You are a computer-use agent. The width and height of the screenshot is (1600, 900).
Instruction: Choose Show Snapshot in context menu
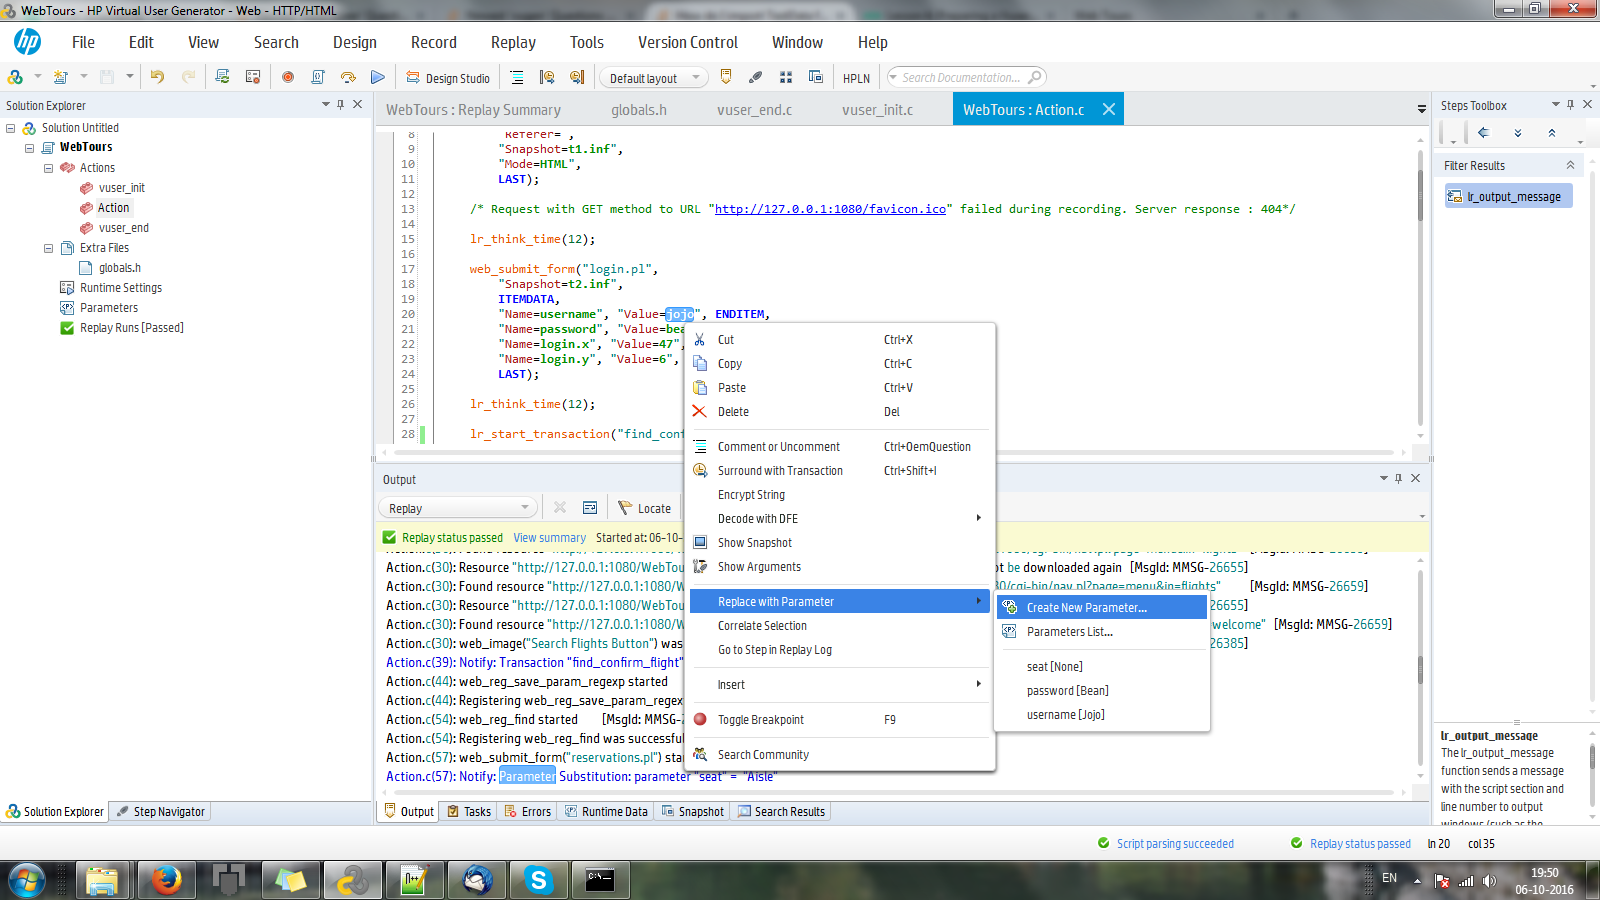pos(754,543)
